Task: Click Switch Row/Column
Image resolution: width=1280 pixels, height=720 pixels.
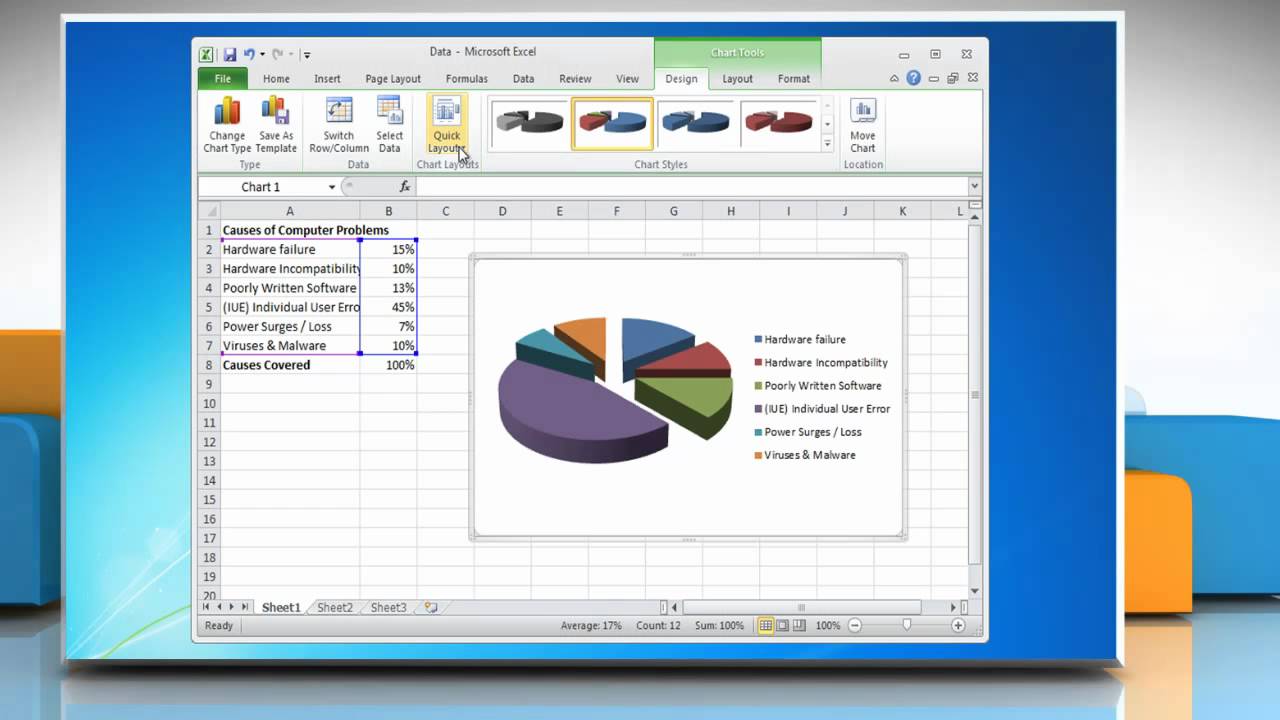Action: click(x=338, y=125)
